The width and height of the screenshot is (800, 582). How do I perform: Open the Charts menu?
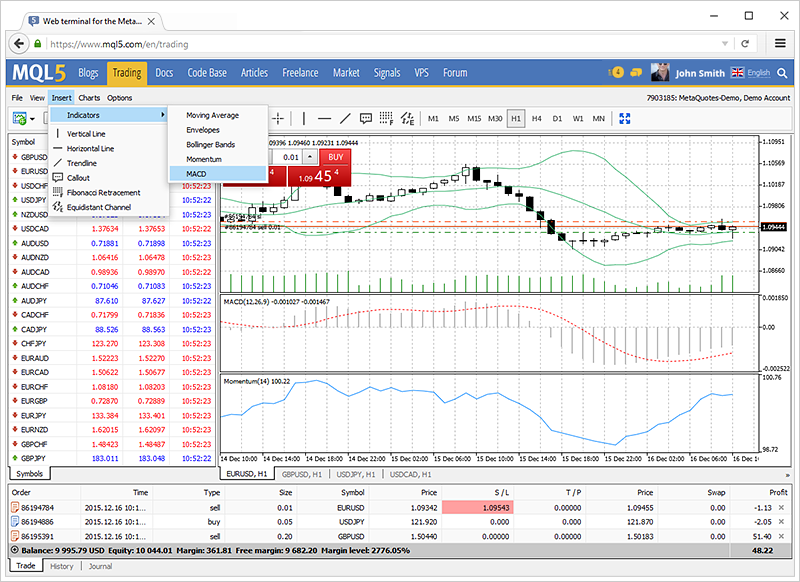click(92, 97)
